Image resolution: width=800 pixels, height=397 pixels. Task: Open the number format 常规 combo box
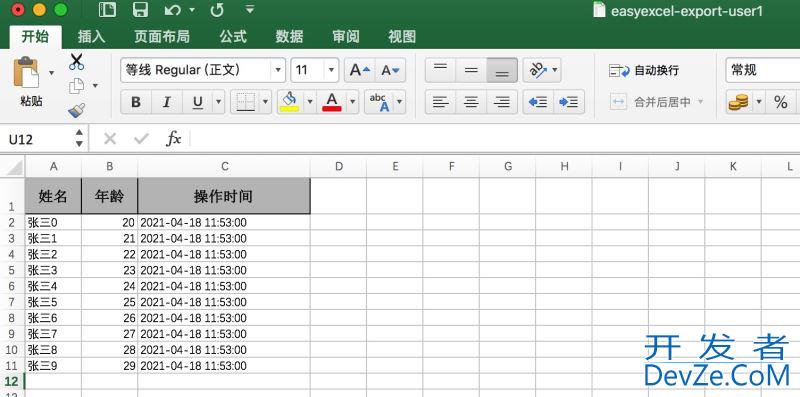click(762, 70)
